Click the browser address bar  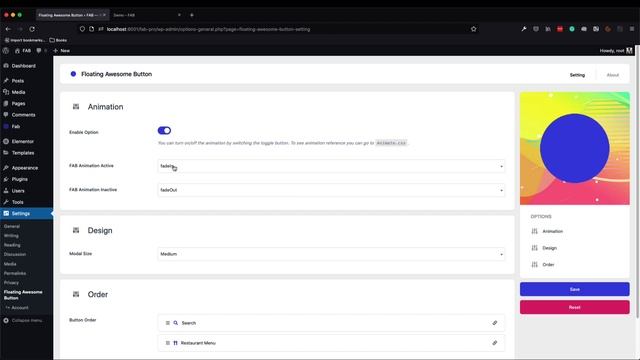pyautogui.click(x=278, y=29)
